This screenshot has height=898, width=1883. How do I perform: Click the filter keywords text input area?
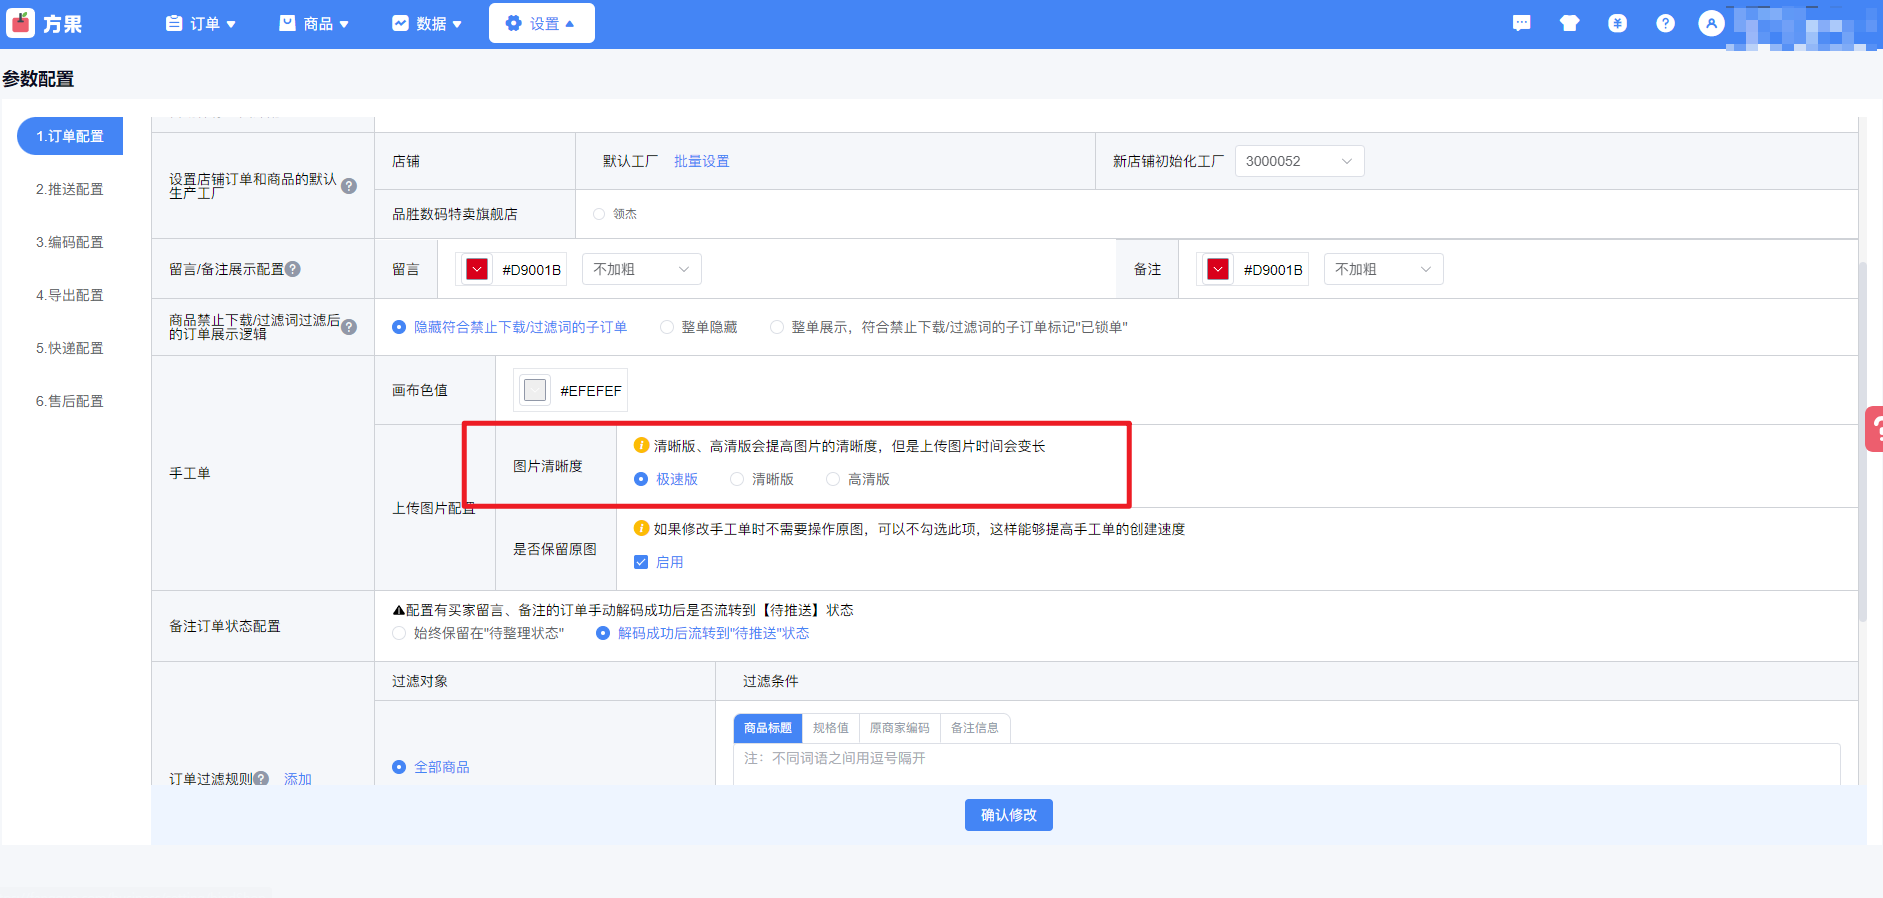(x=1286, y=764)
